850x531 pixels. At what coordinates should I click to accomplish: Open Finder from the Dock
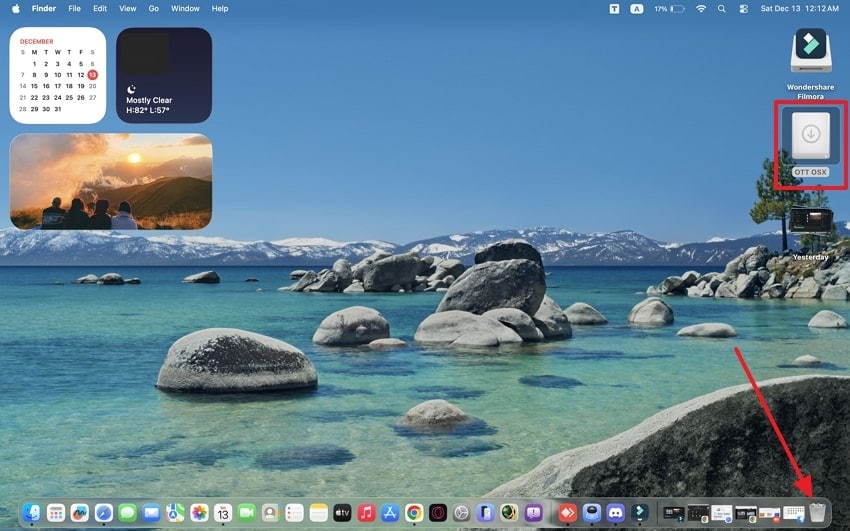click(32, 513)
